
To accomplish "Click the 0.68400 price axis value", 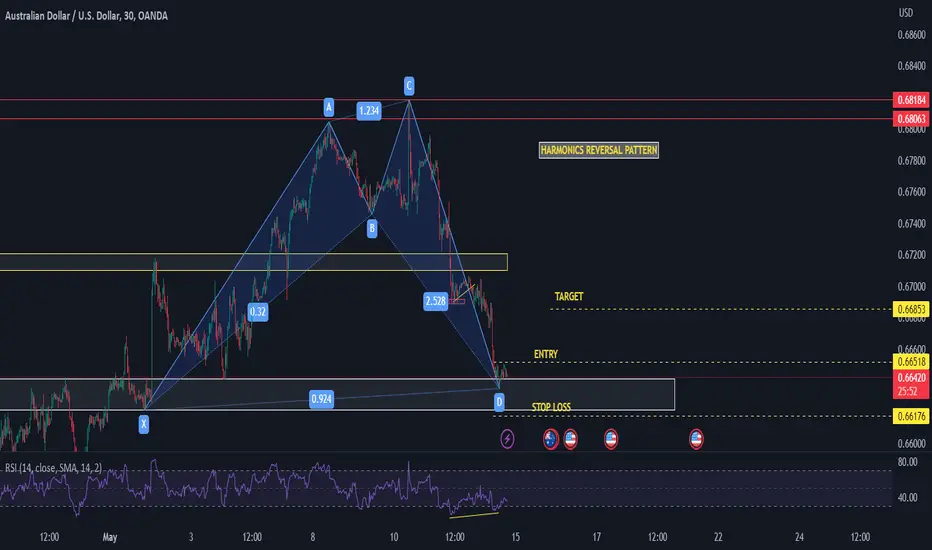I will [x=911, y=66].
